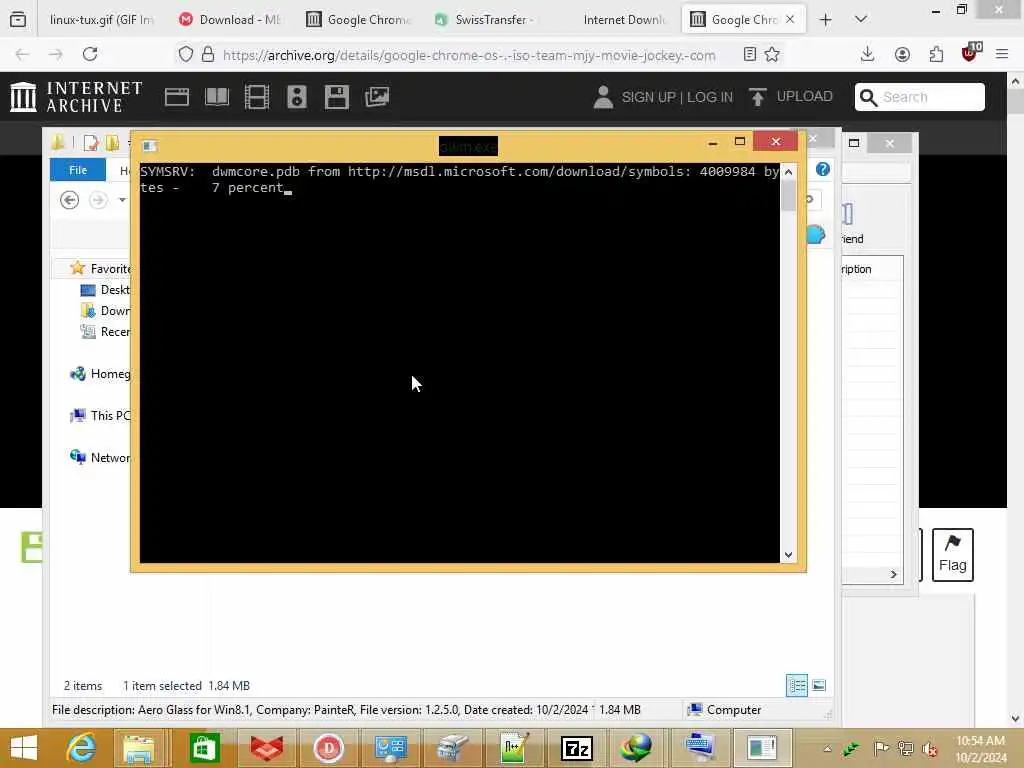Open the Internet Archive audio speaker icon
This screenshot has height=768, width=1024.
[296, 97]
